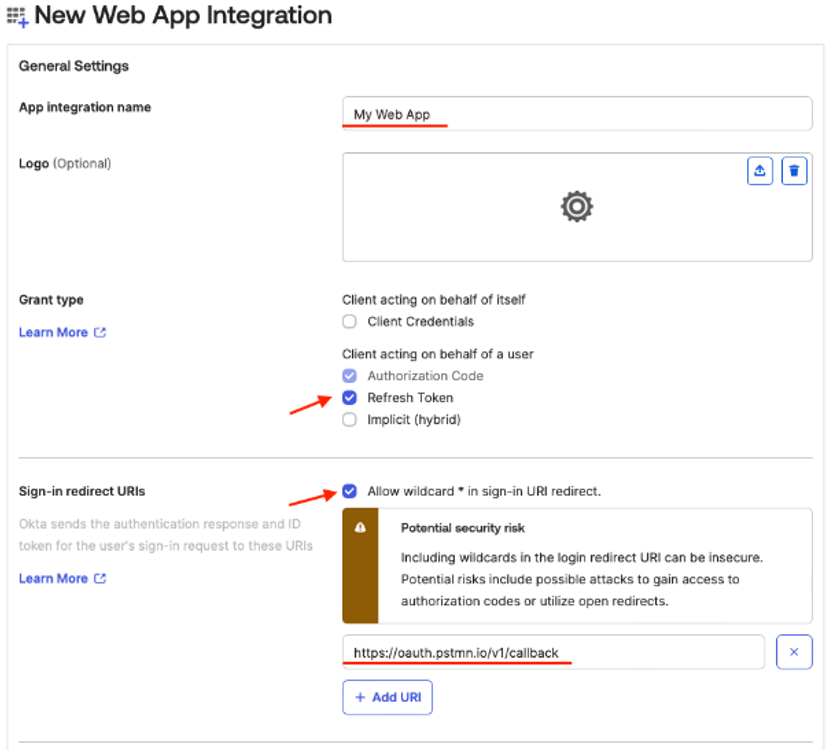Click the warning triangle icon in security notice

click(360, 528)
